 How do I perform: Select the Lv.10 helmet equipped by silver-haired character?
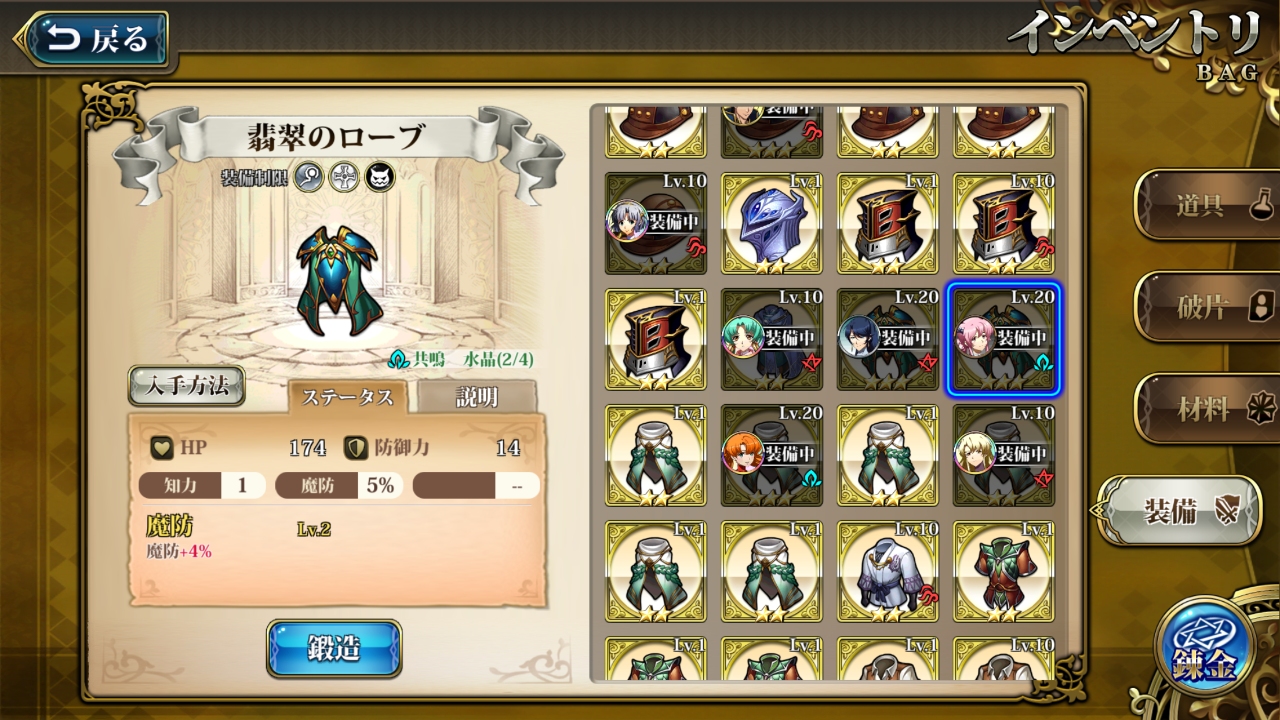(x=655, y=224)
